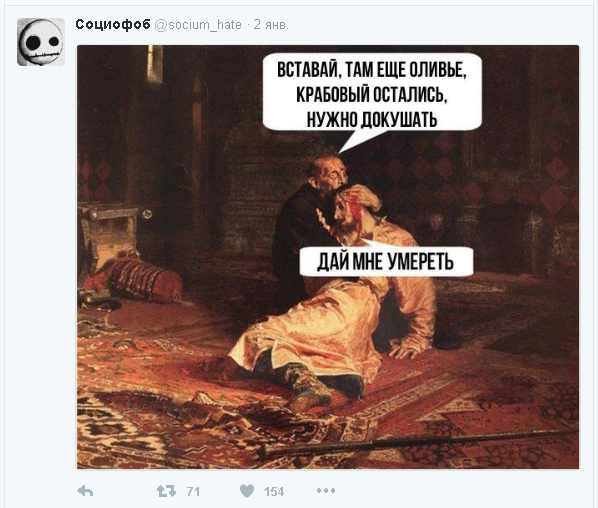The image size is (598, 508).
Task: View the 154 likes count
Action: pyautogui.click(x=274, y=492)
